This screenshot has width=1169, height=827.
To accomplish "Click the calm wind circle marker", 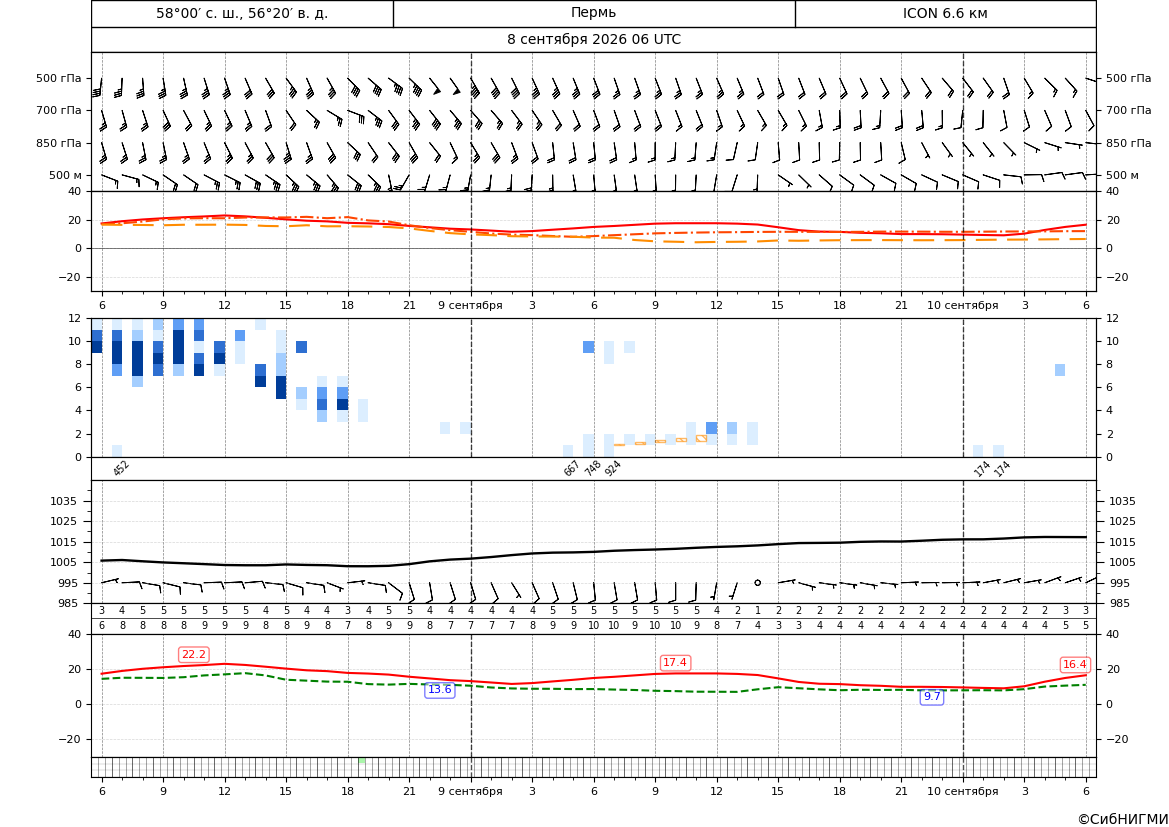I will point(757,583).
